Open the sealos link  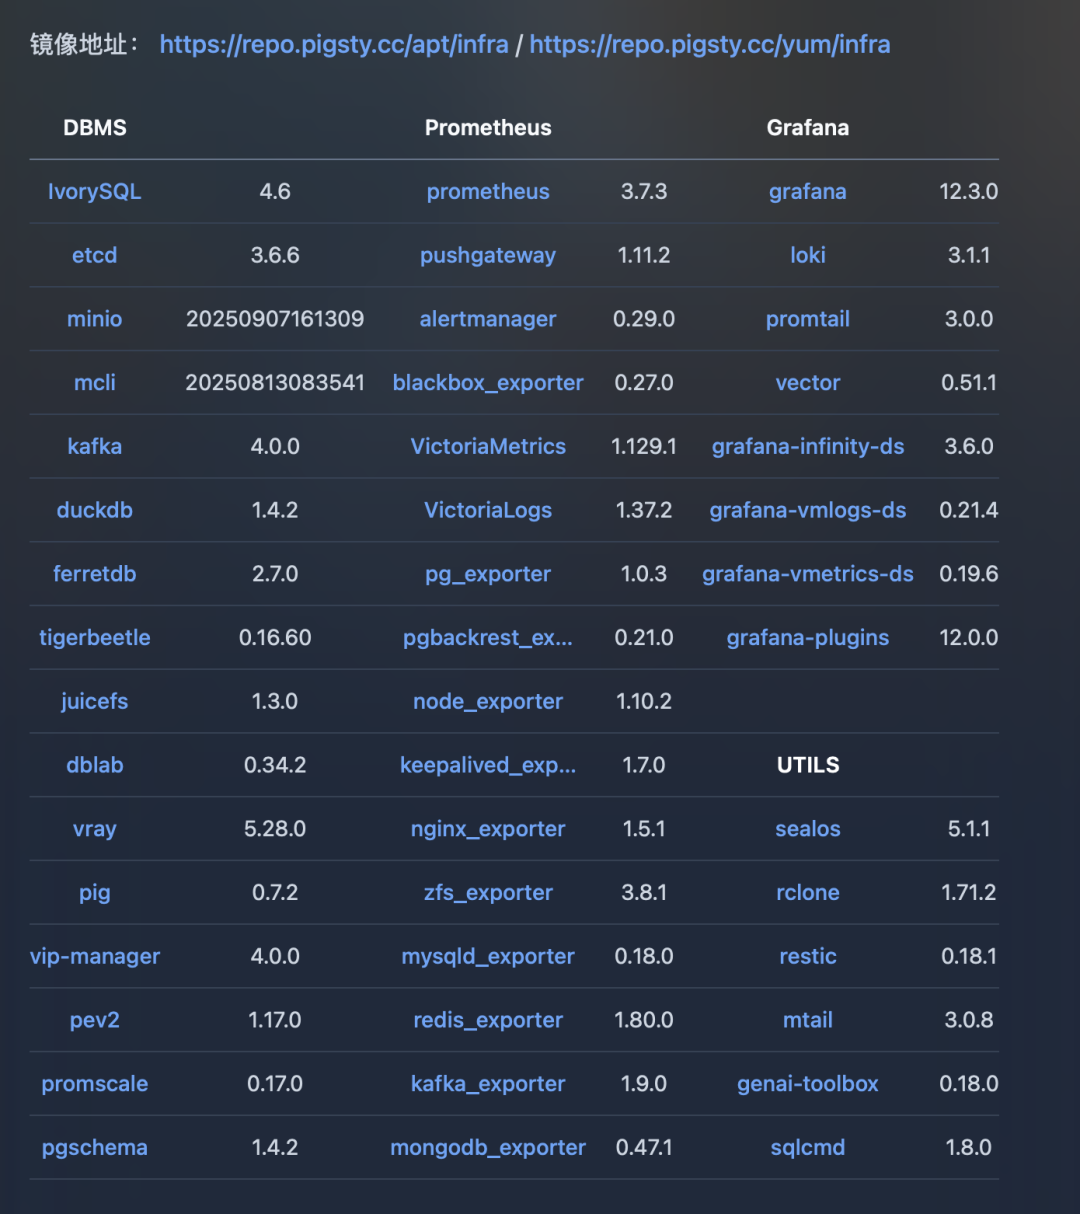808,829
